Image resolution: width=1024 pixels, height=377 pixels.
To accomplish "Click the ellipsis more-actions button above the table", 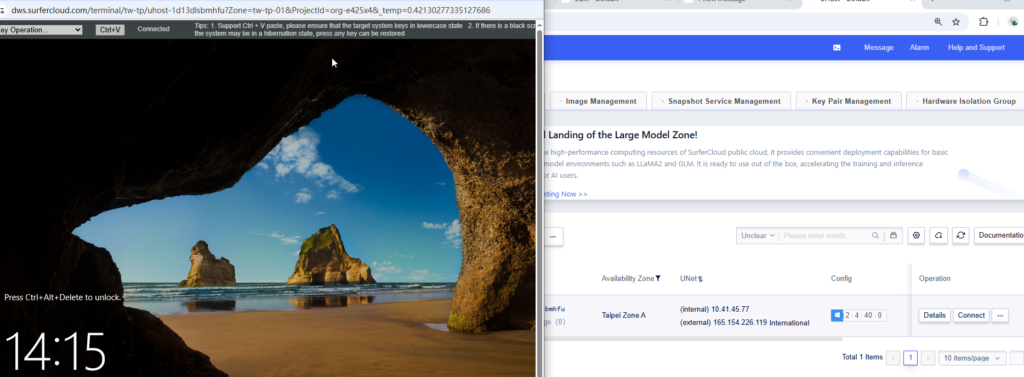I will pyautogui.click(x=553, y=237).
